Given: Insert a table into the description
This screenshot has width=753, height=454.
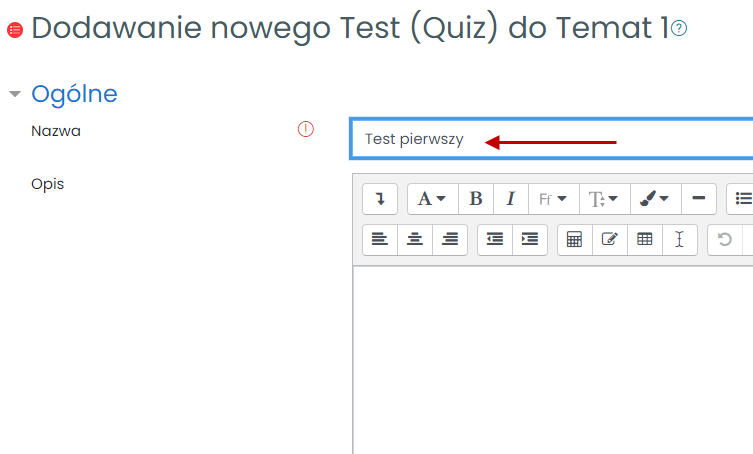Looking at the screenshot, I should (x=645, y=240).
